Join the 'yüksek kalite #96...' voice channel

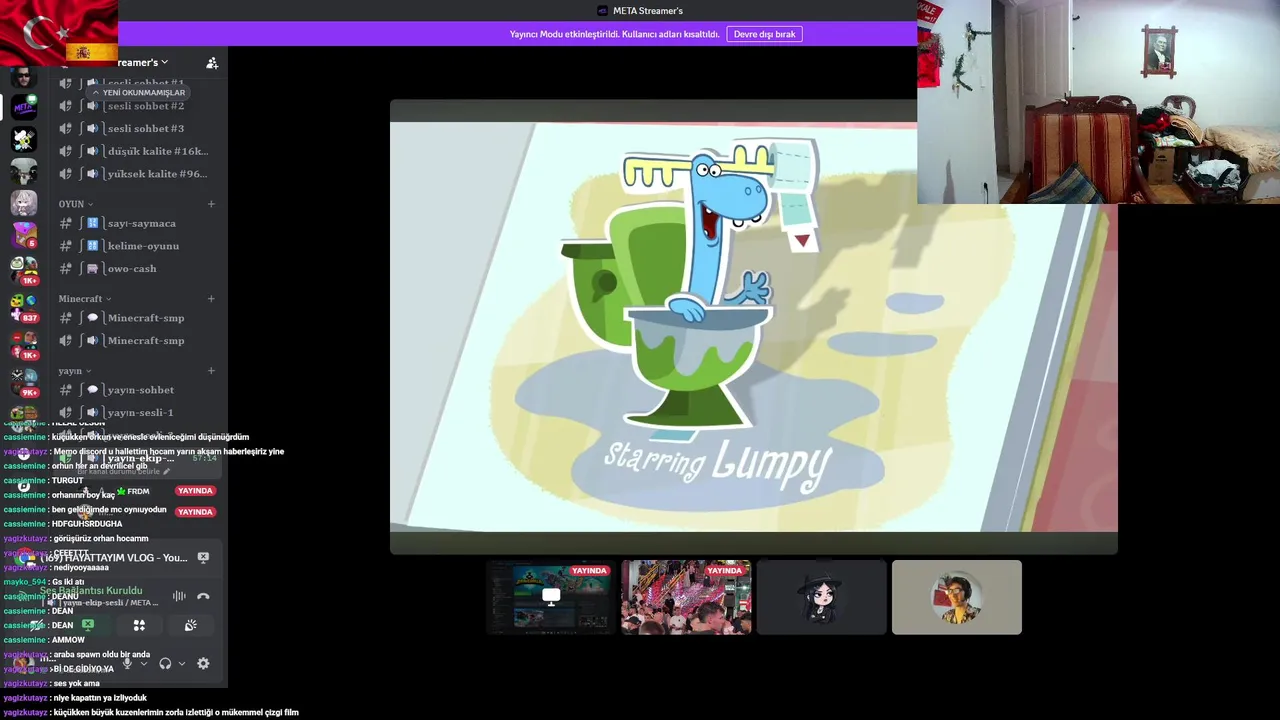[138, 174]
